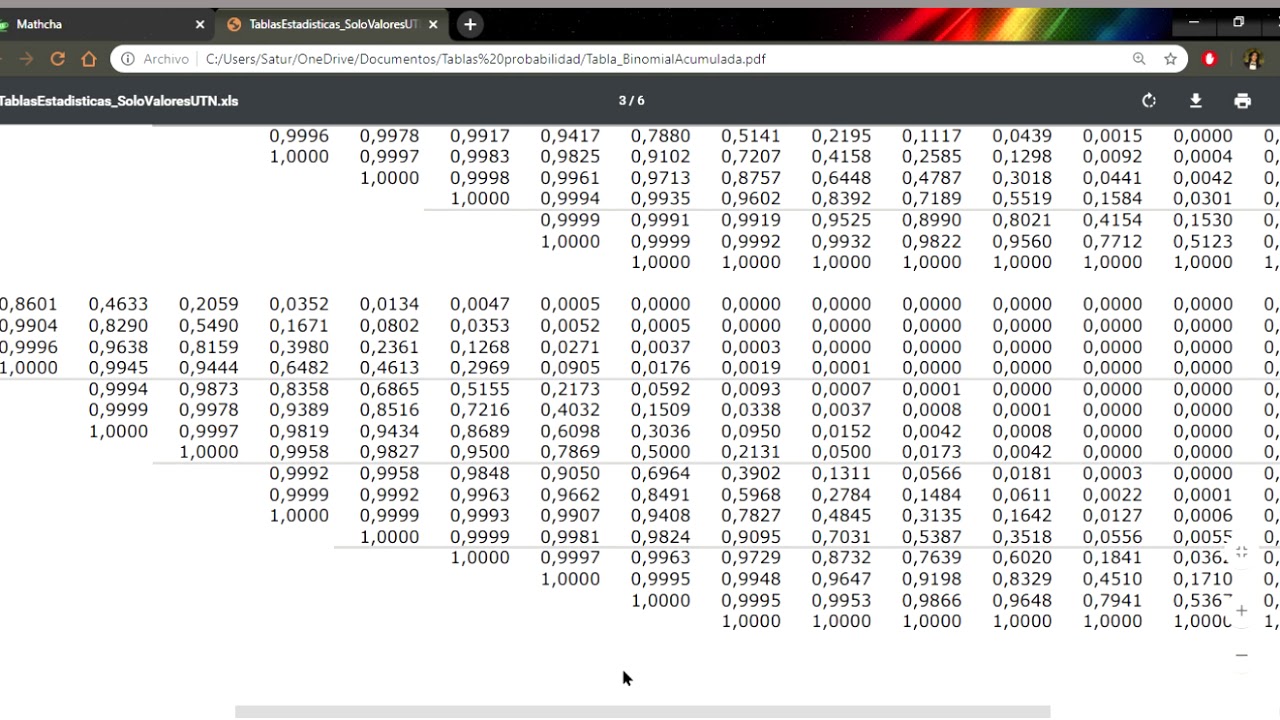The image size is (1280, 720).
Task: Bookmark this page with the star icon
Action: pos(1170,59)
